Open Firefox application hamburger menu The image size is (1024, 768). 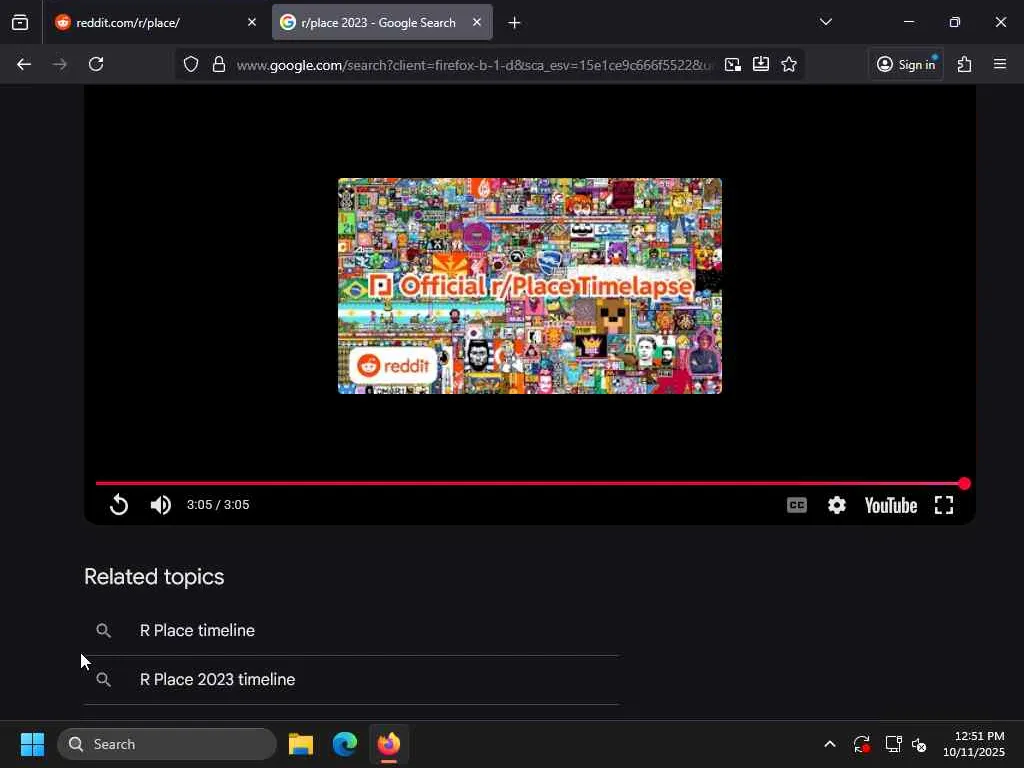tap(1000, 64)
